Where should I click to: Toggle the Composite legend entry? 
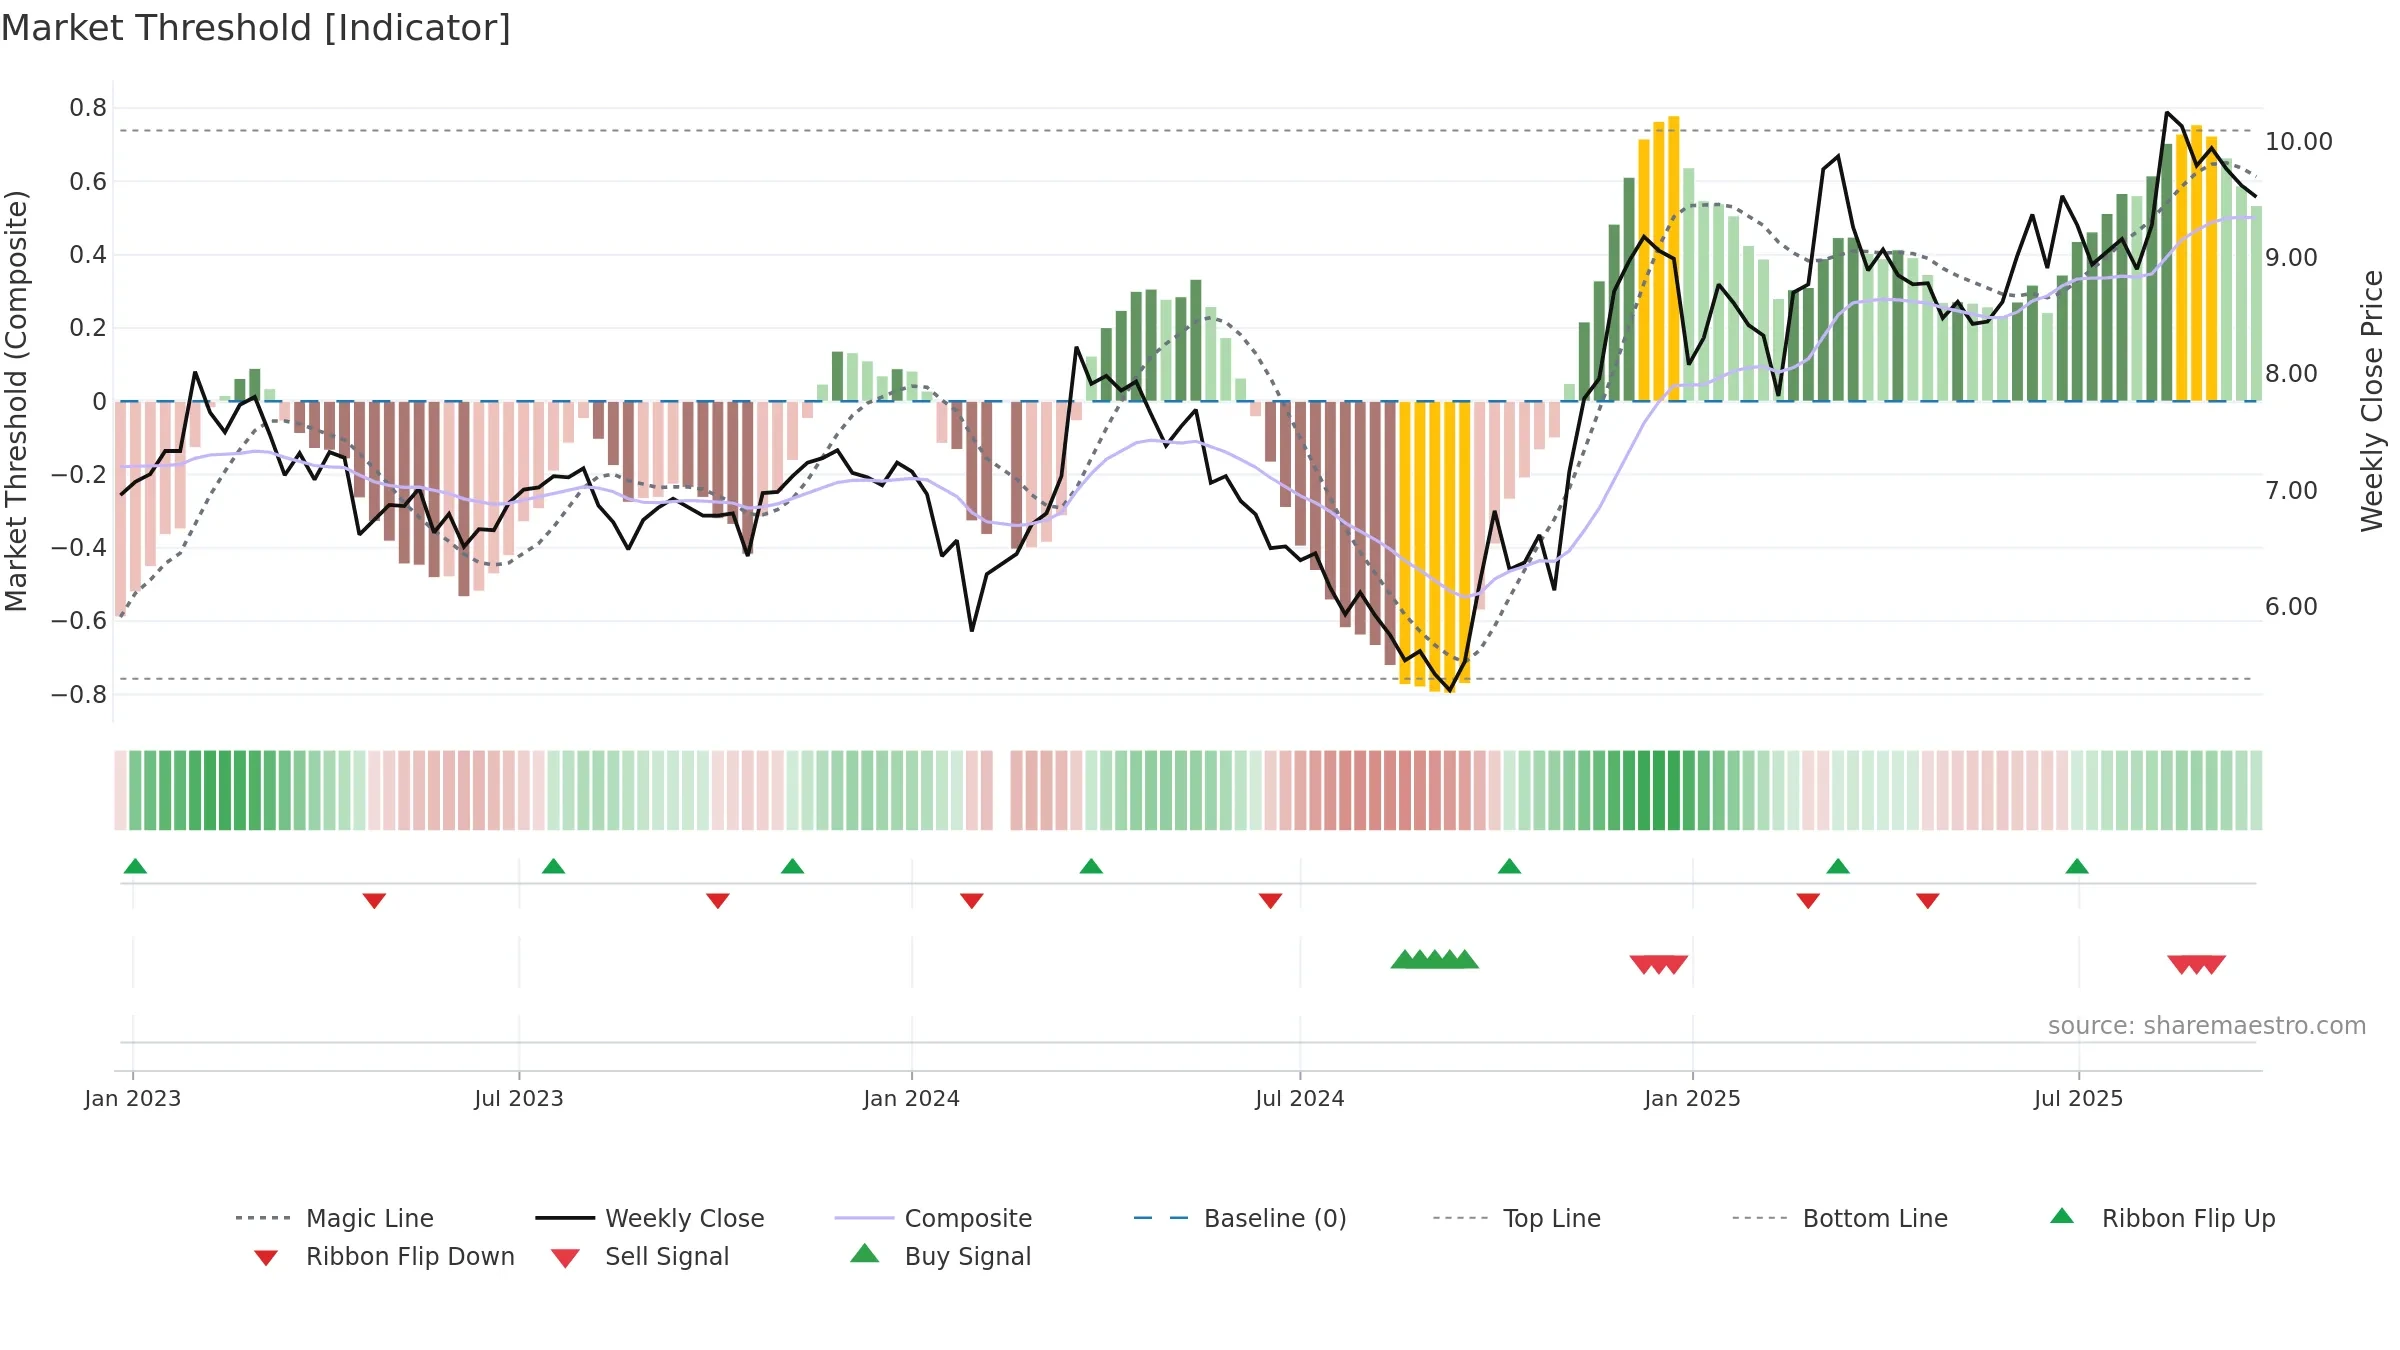(934, 1218)
